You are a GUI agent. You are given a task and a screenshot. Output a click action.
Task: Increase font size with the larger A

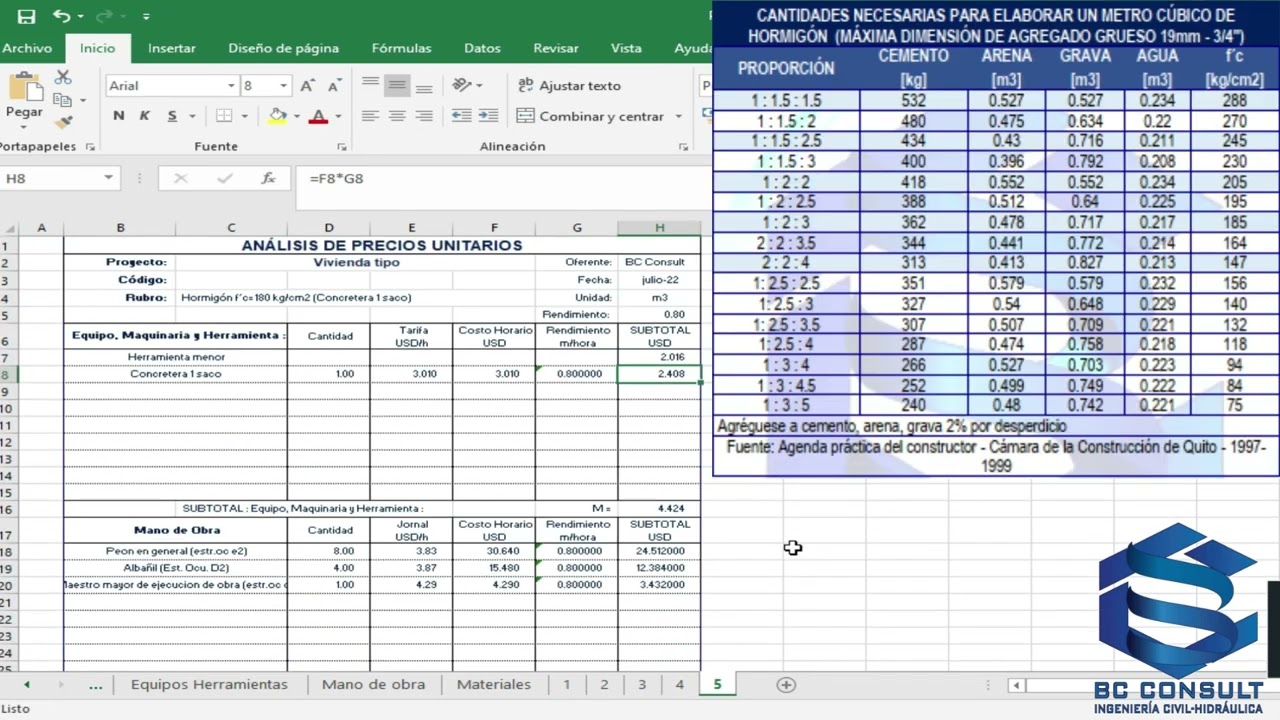(x=308, y=86)
